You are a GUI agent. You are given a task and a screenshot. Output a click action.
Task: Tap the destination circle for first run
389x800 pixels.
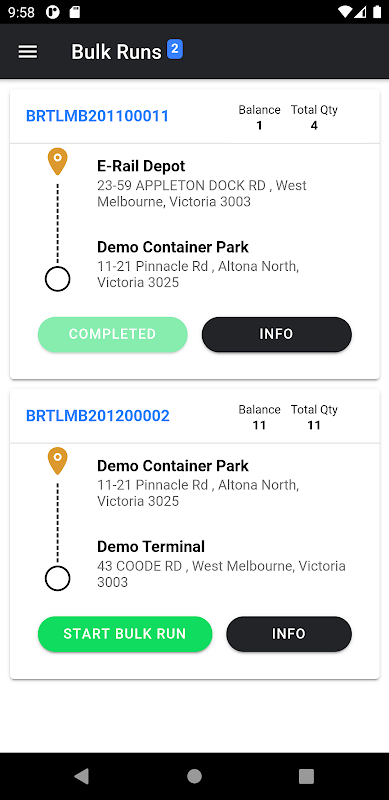(57, 279)
